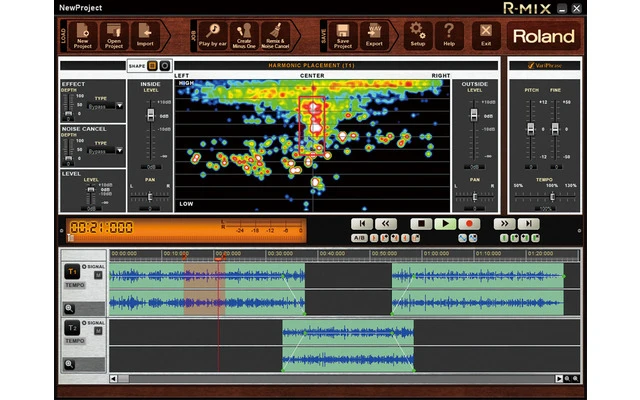Image resolution: width=640 pixels, height=400 pixels.
Task: Click the stop button
Action: pos(421,224)
